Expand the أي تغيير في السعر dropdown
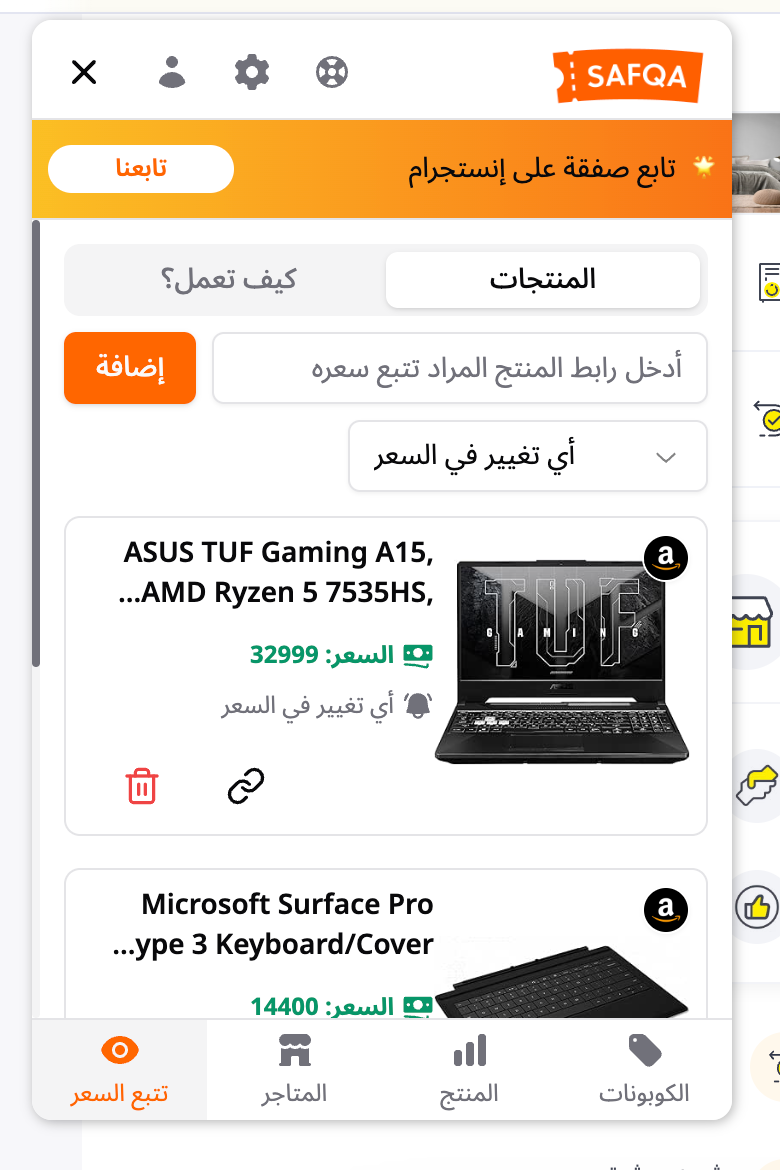 pos(528,456)
